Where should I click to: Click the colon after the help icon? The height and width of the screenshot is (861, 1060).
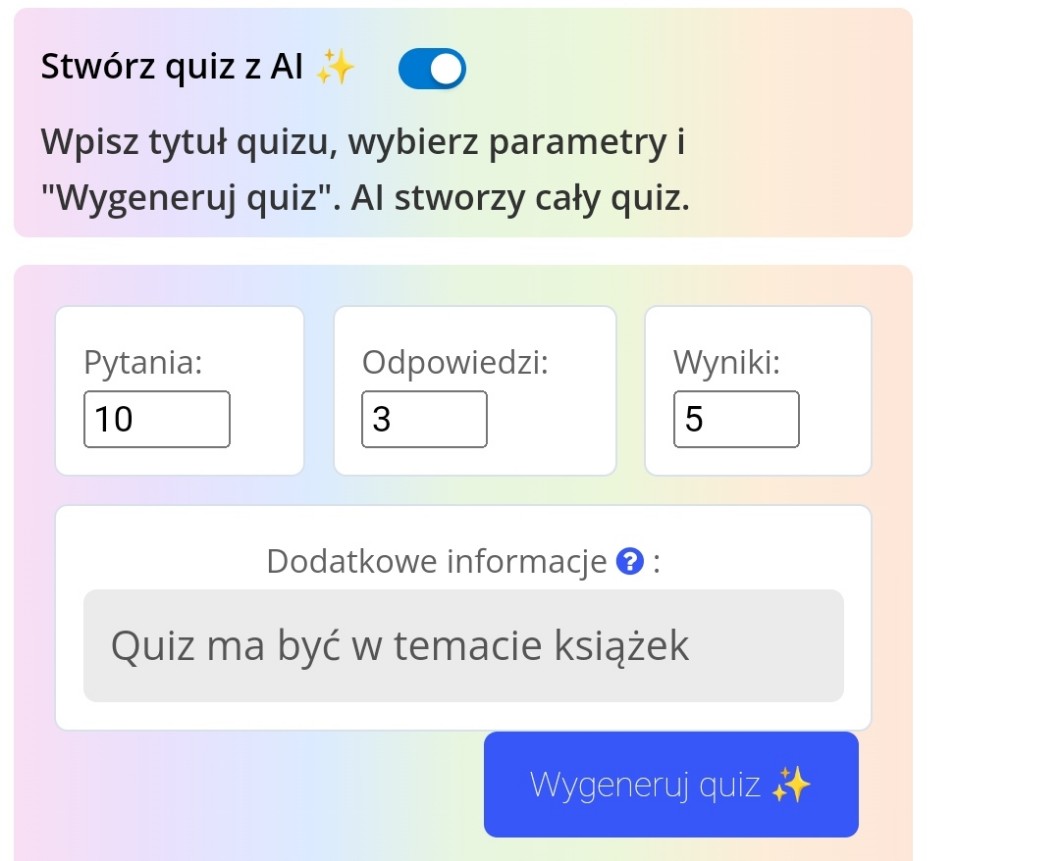pos(656,564)
